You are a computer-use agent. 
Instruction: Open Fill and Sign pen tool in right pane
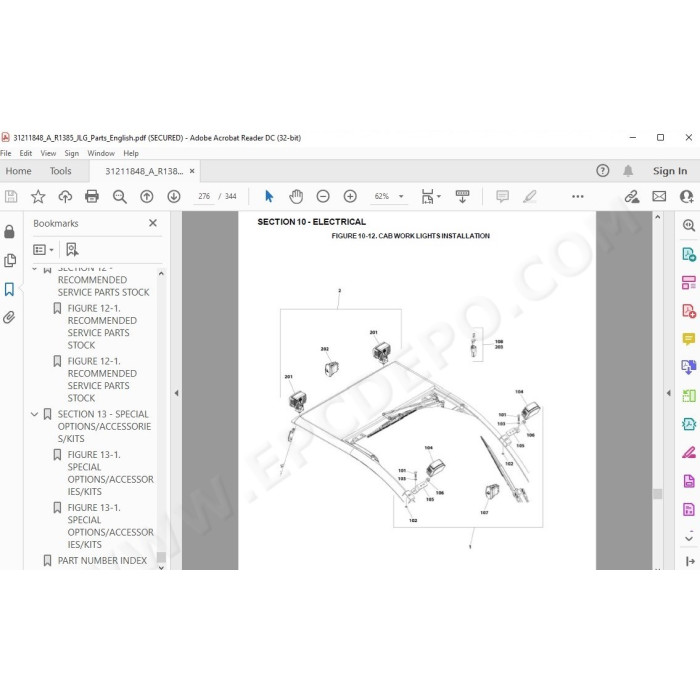[688, 452]
